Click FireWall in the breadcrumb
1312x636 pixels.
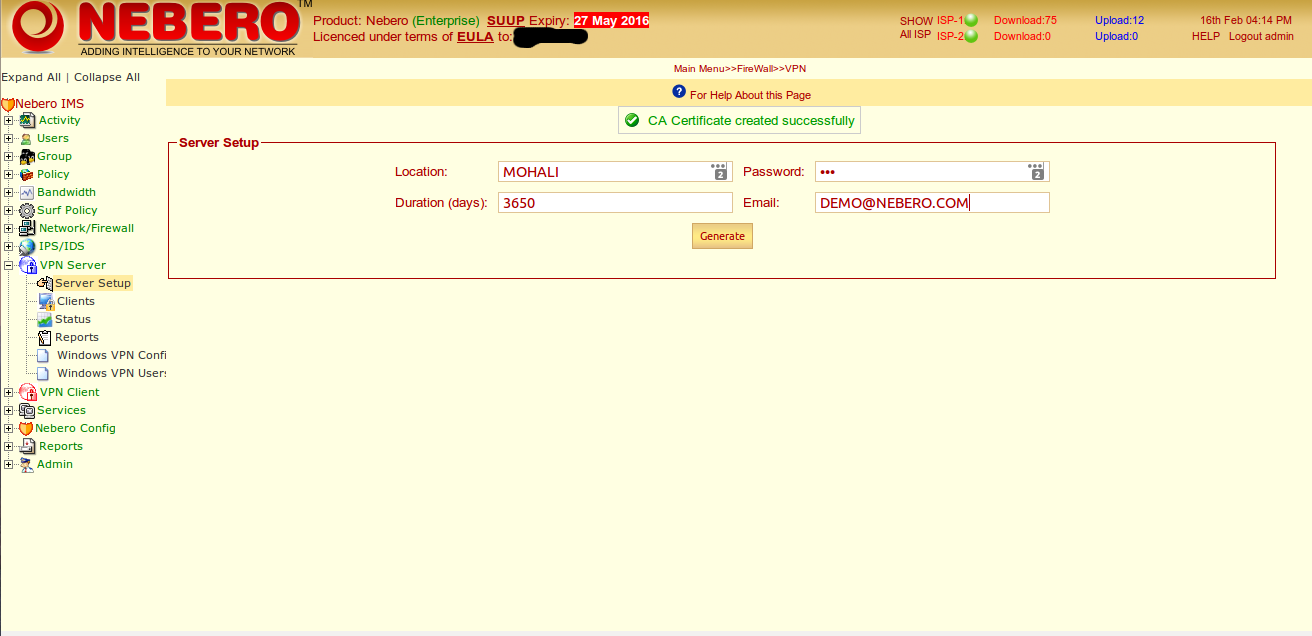click(756, 69)
